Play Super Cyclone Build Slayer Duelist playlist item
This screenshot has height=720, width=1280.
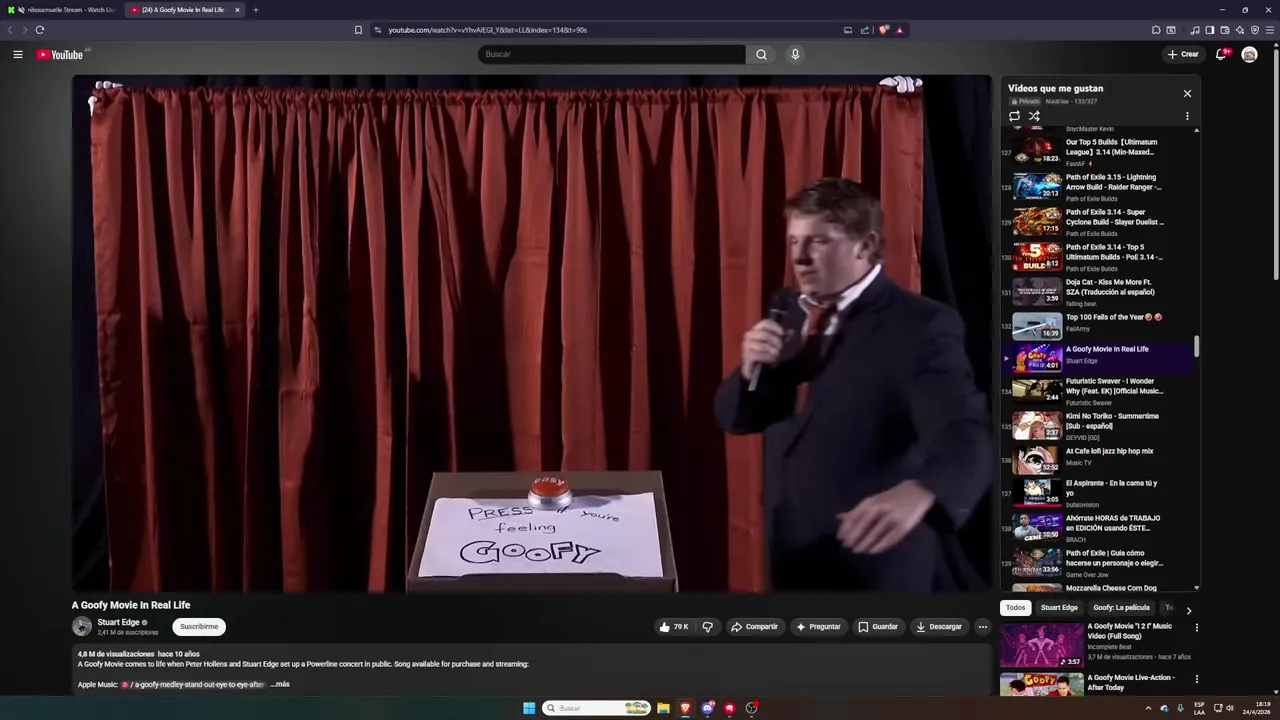point(1099,222)
